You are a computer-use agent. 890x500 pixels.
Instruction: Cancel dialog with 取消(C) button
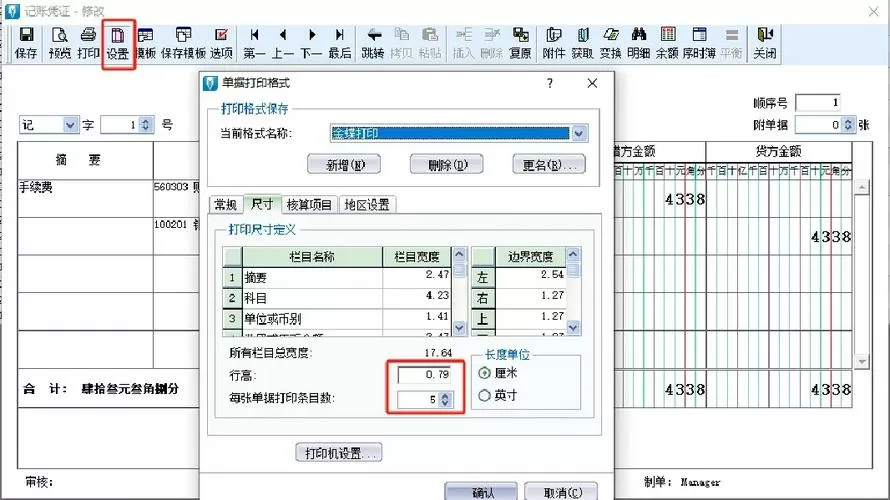(561, 491)
